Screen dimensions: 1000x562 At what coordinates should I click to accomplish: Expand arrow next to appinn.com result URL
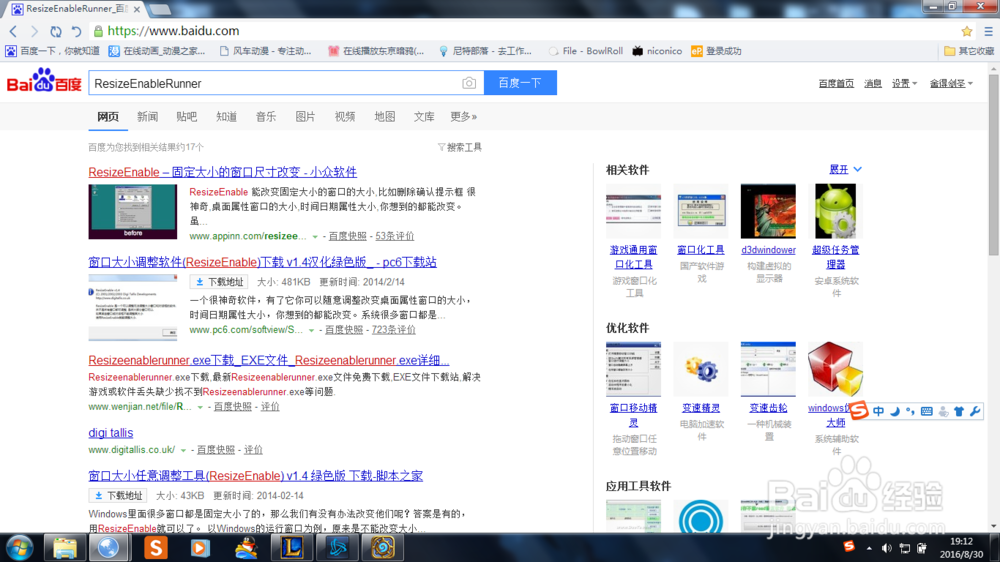coord(314,237)
